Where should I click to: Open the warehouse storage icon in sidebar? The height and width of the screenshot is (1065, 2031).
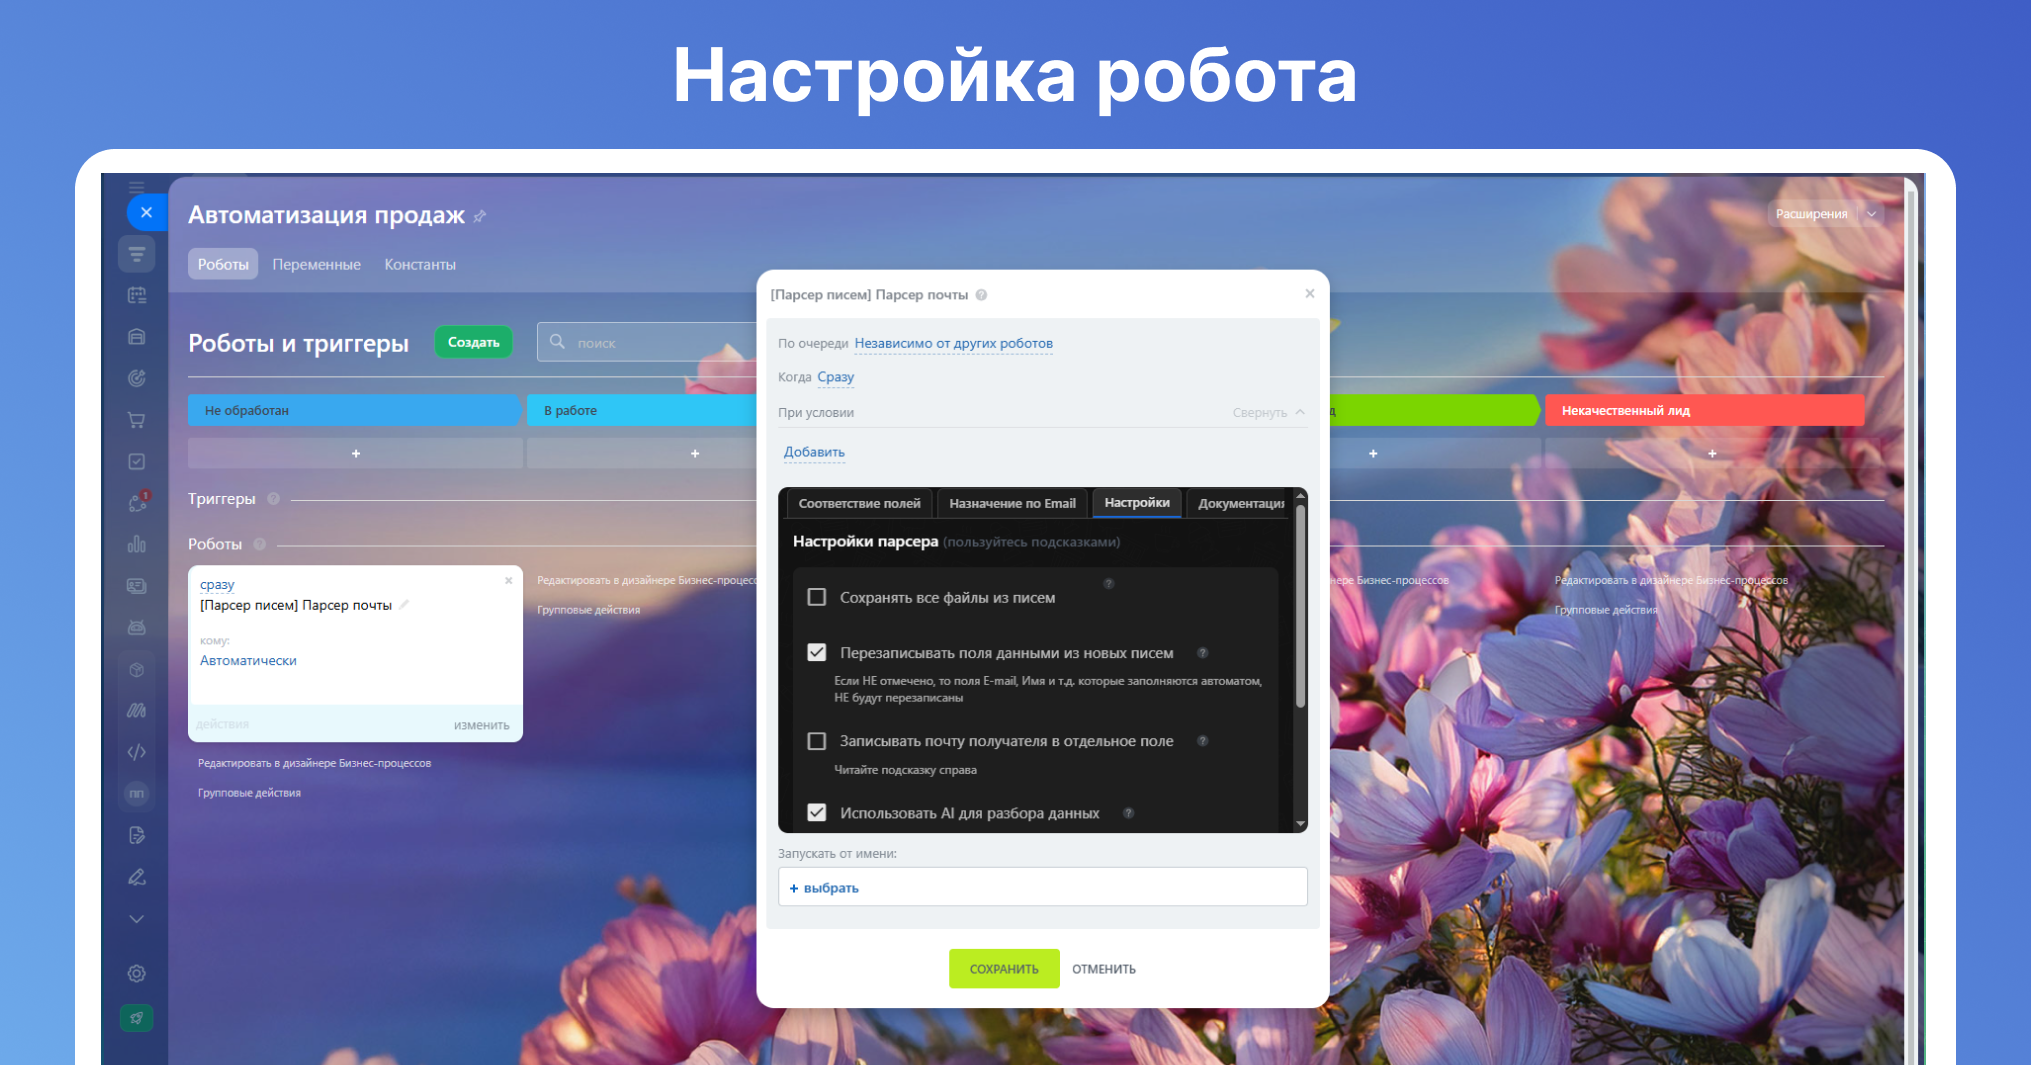point(137,337)
